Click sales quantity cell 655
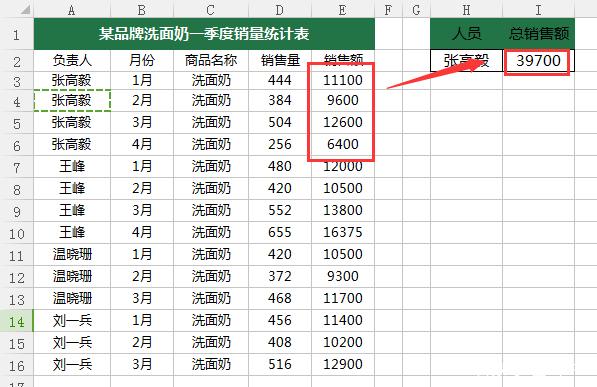The height and width of the screenshot is (387, 597). 280,232
